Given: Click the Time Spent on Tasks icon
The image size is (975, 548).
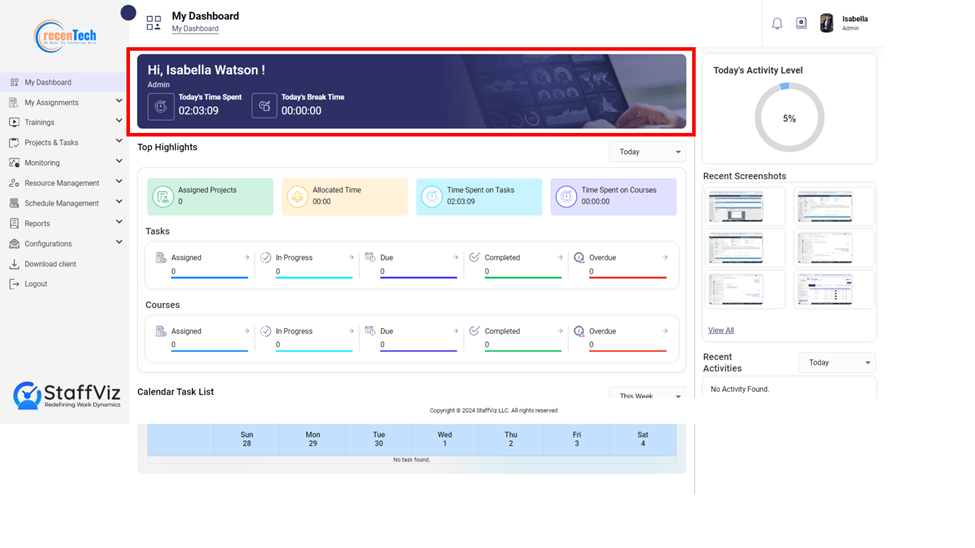Looking at the screenshot, I should click(432, 197).
